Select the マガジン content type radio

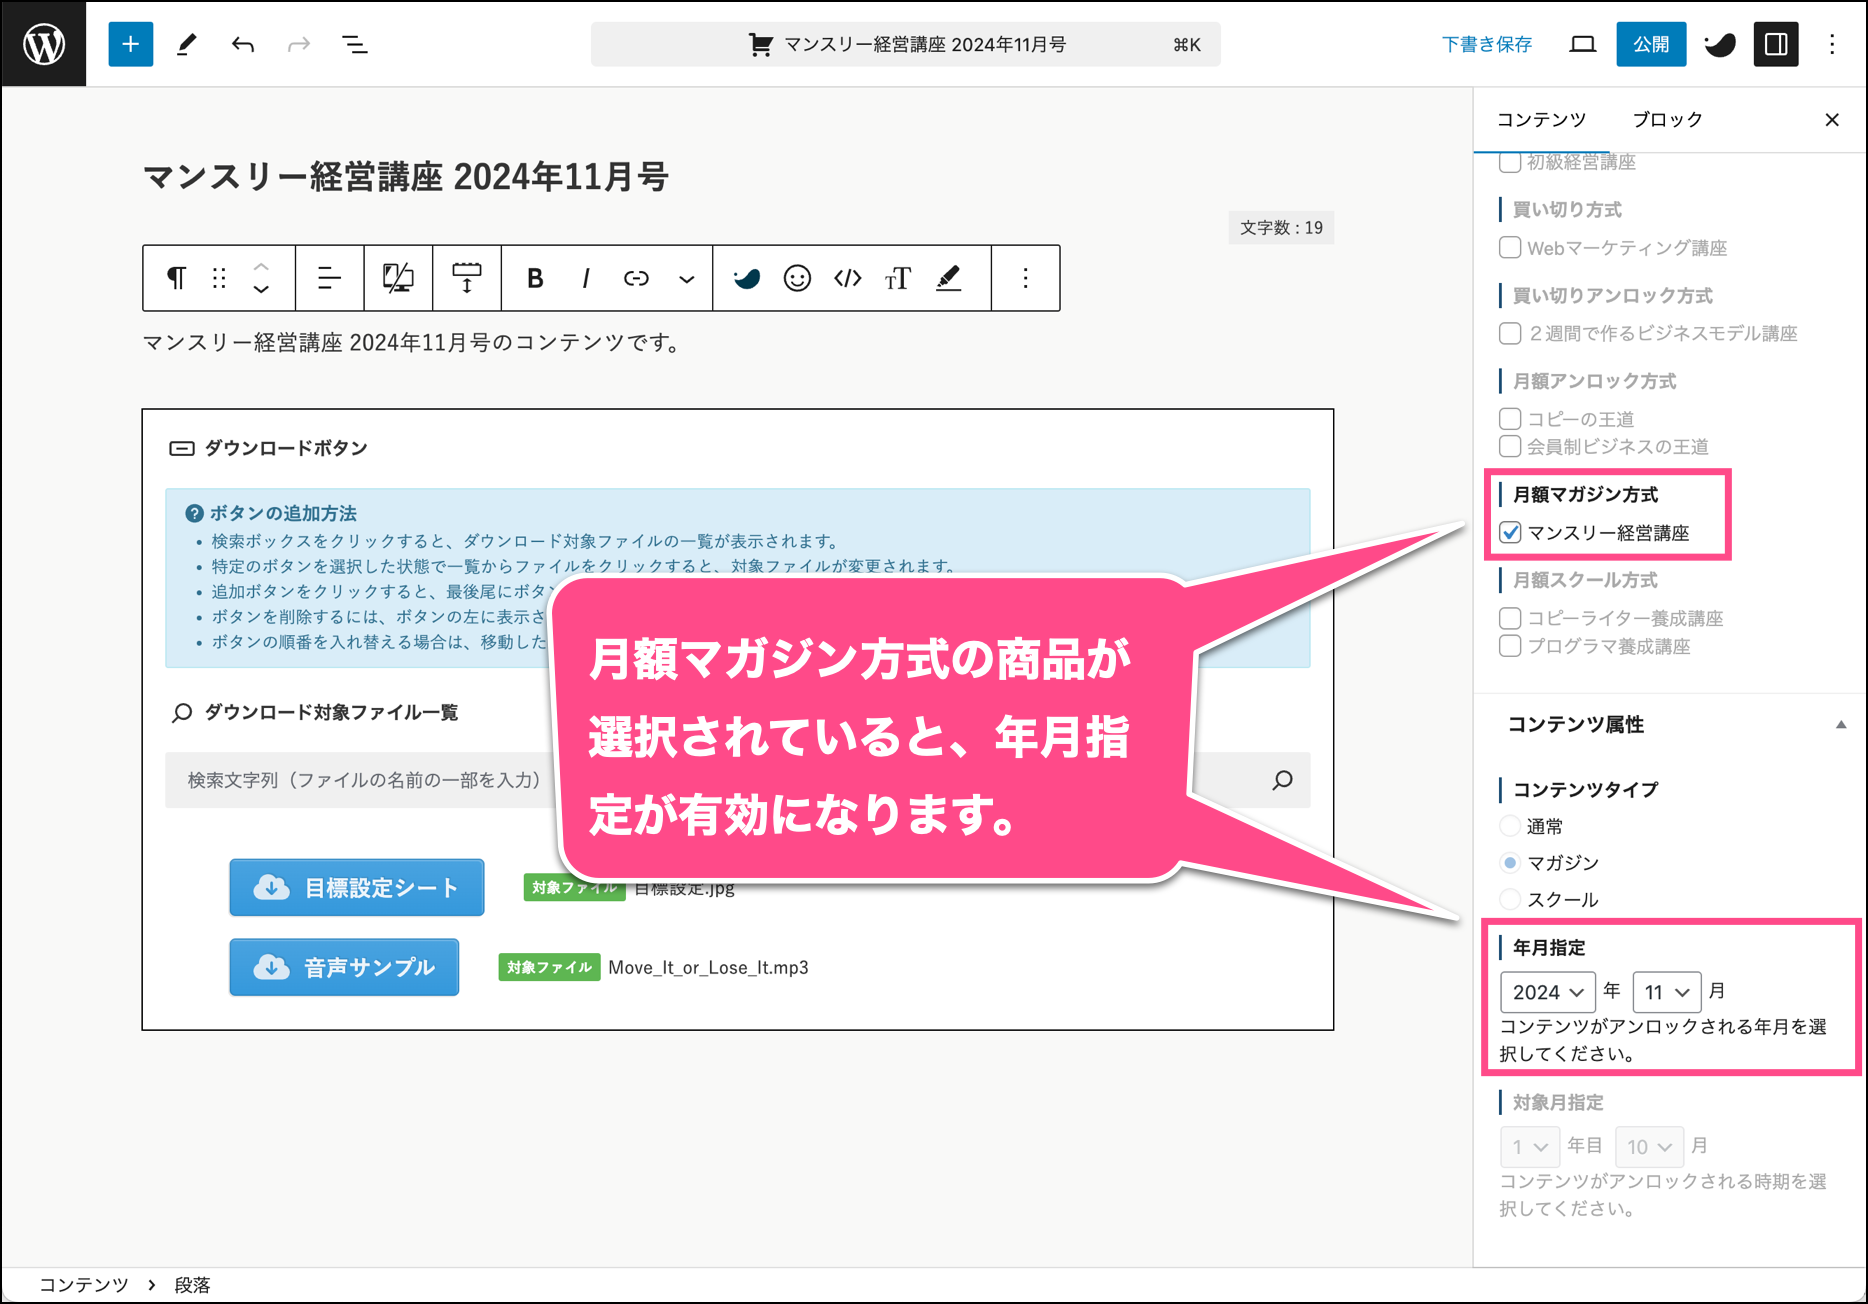(1510, 862)
